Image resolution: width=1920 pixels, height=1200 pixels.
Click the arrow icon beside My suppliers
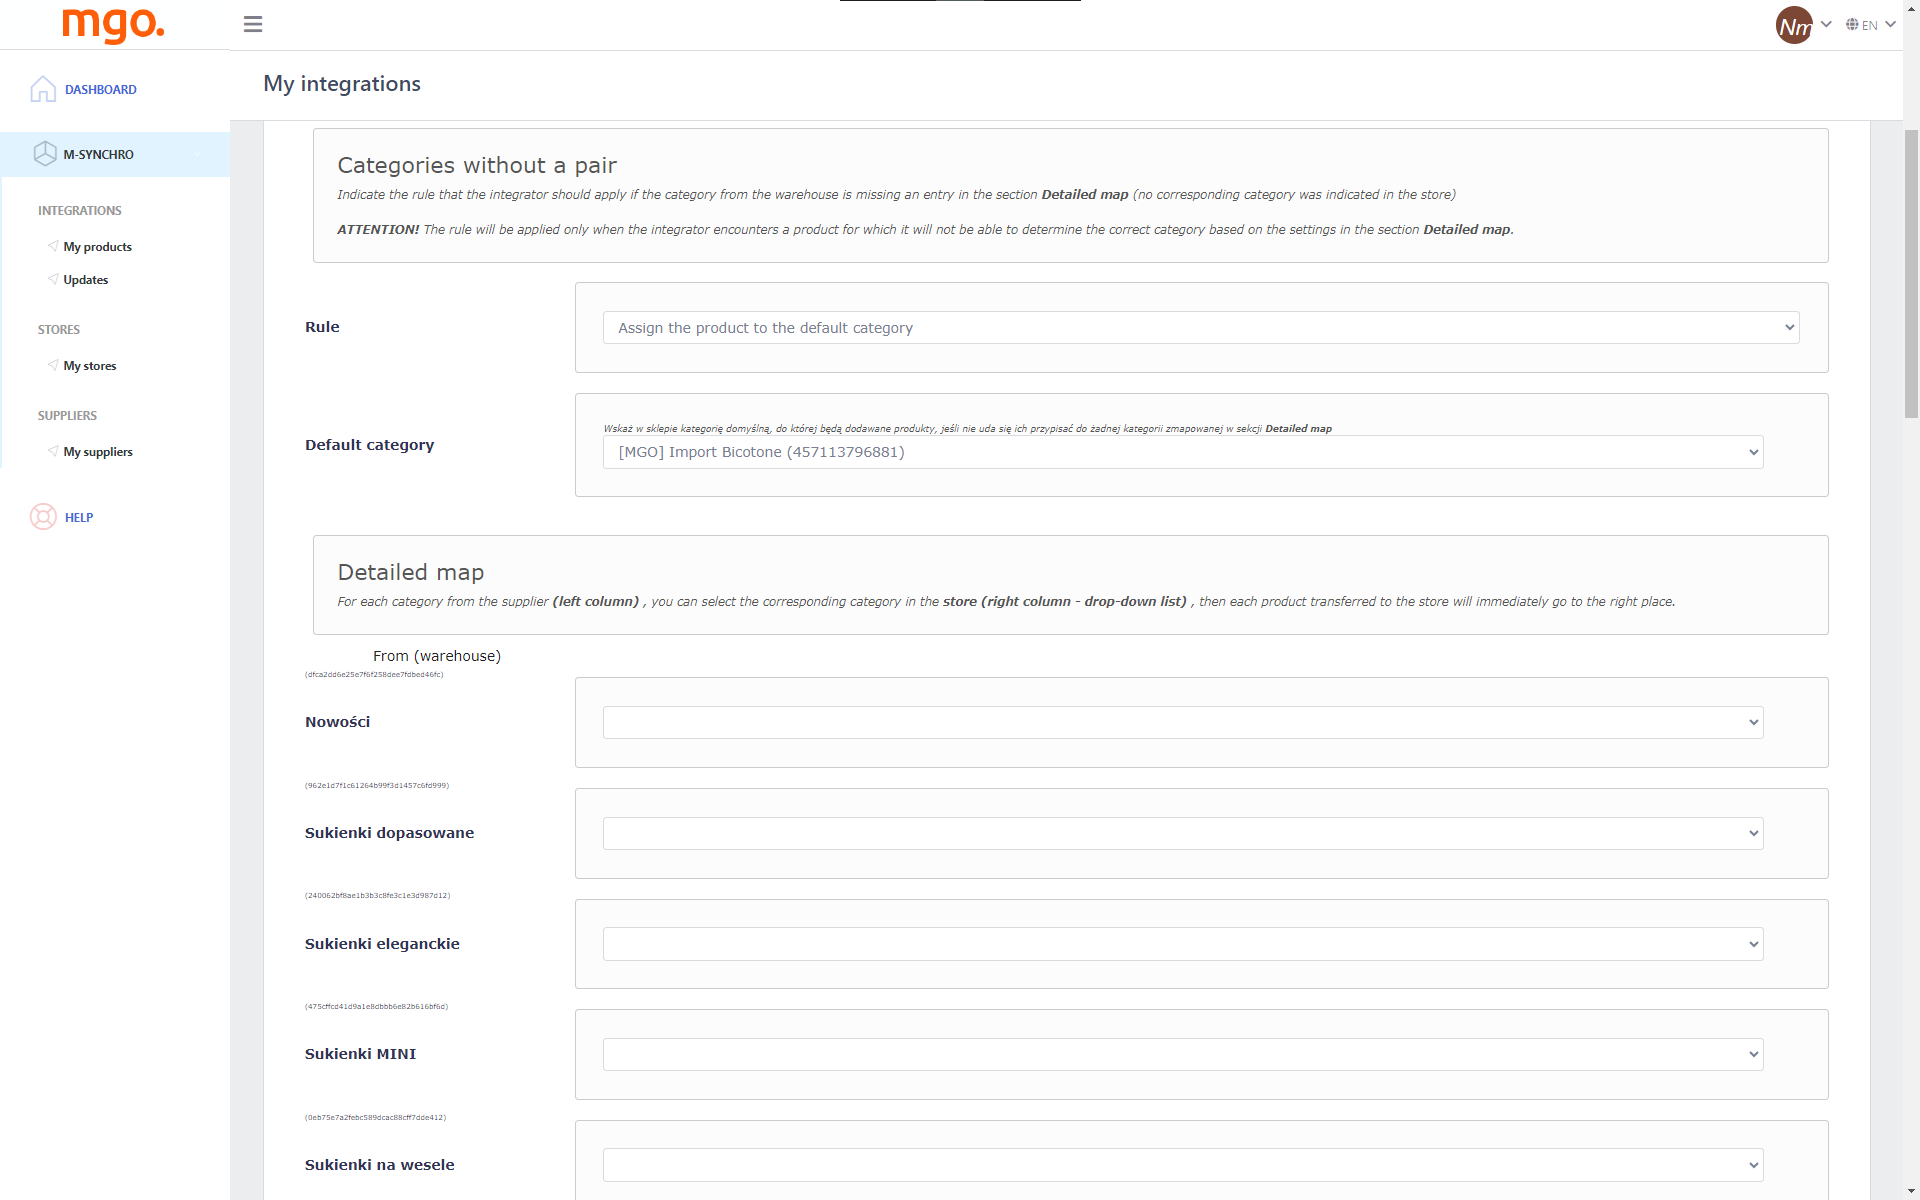[53, 451]
